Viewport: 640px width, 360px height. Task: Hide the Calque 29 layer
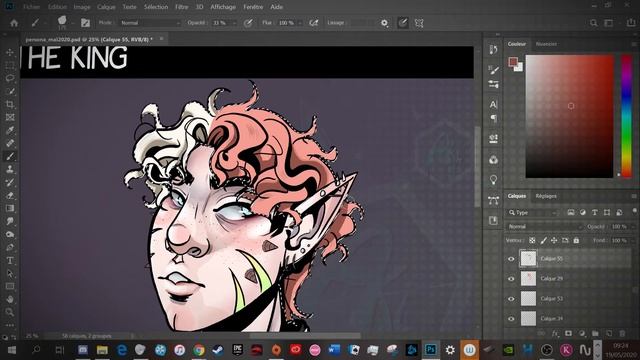(x=511, y=279)
